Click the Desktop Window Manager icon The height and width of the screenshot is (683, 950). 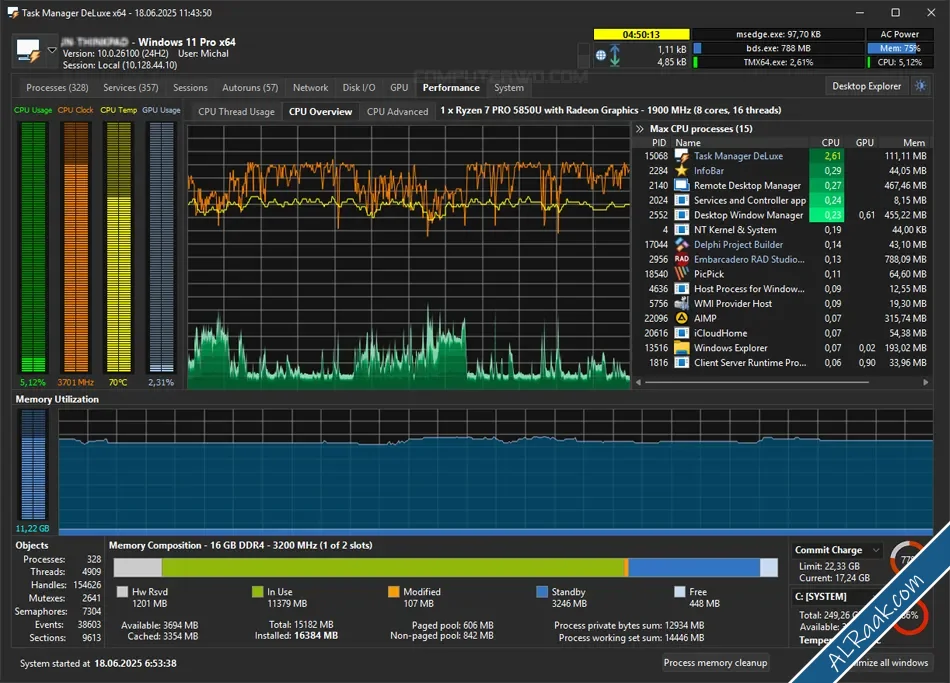point(682,215)
